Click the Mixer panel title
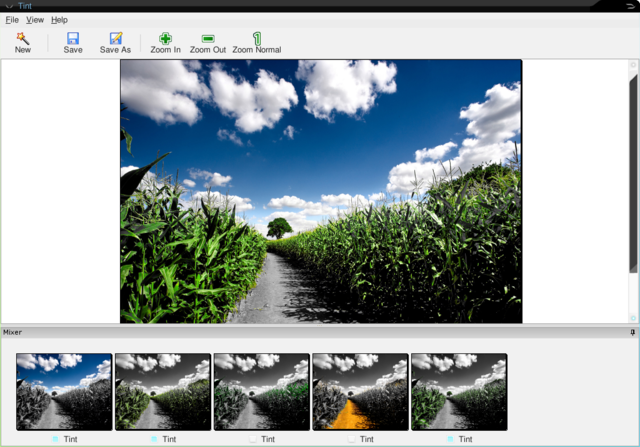Screen dimensions: 640x447 [13, 332]
